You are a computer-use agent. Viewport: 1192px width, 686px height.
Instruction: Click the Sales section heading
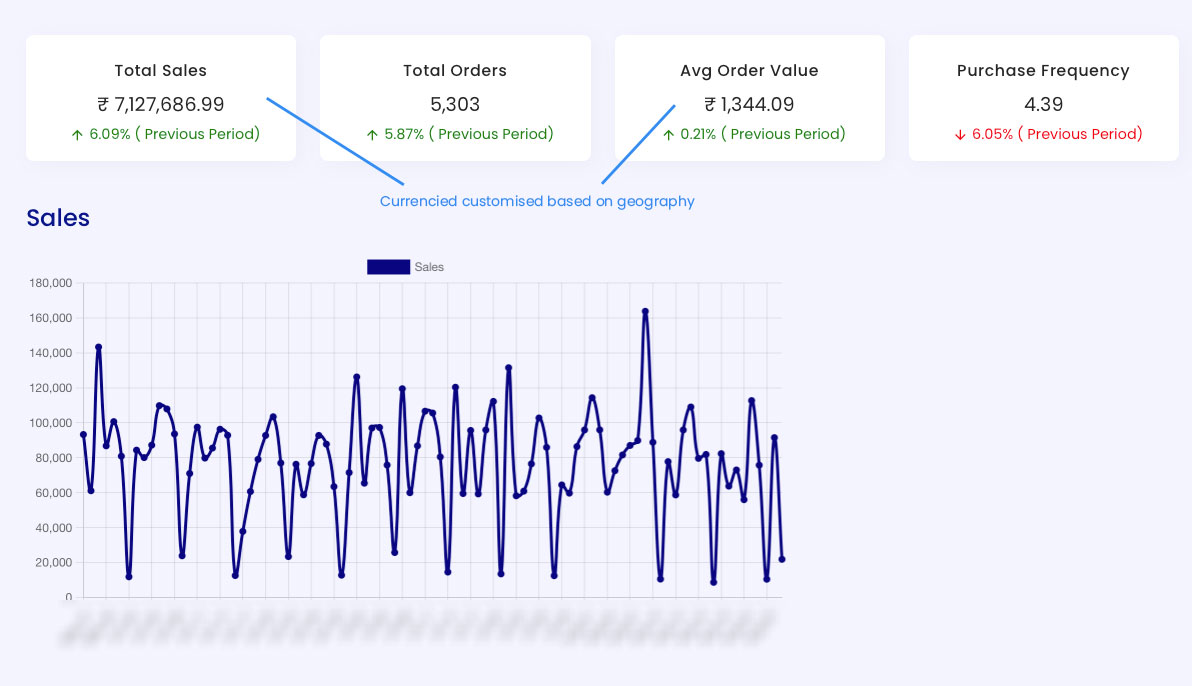point(58,218)
